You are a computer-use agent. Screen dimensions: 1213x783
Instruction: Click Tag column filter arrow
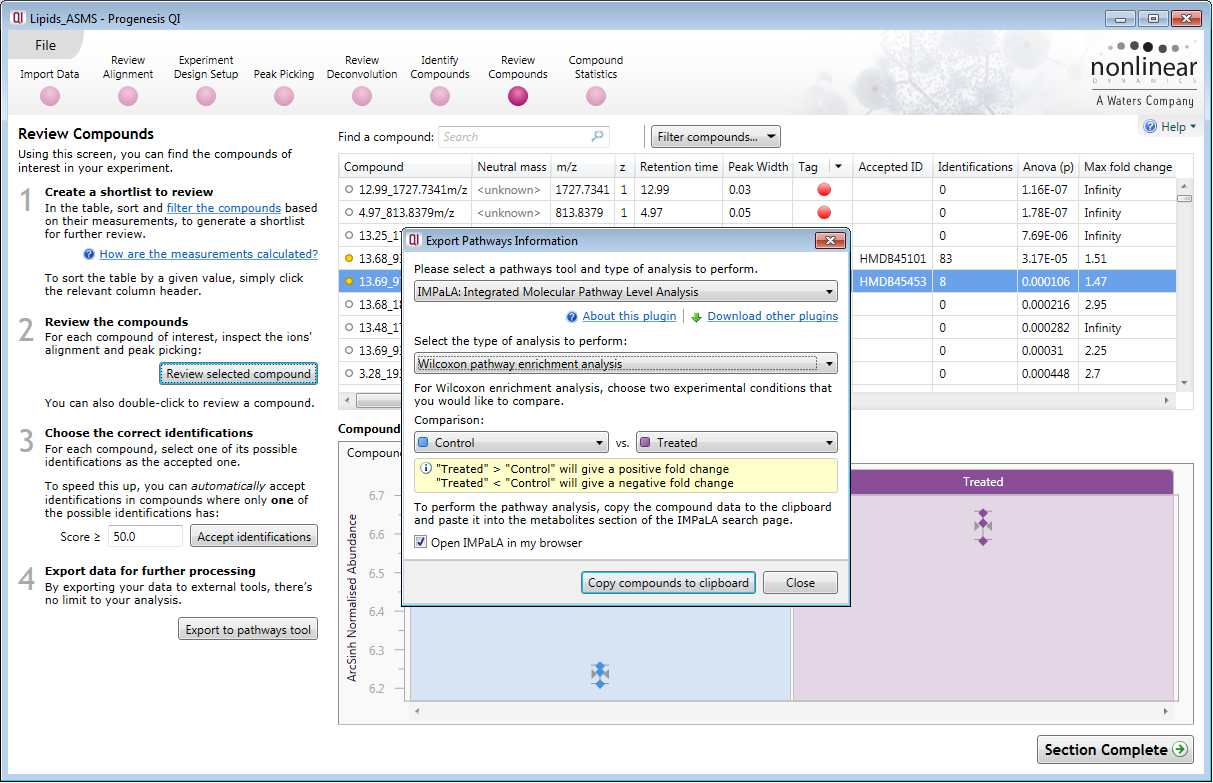(839, 167)
